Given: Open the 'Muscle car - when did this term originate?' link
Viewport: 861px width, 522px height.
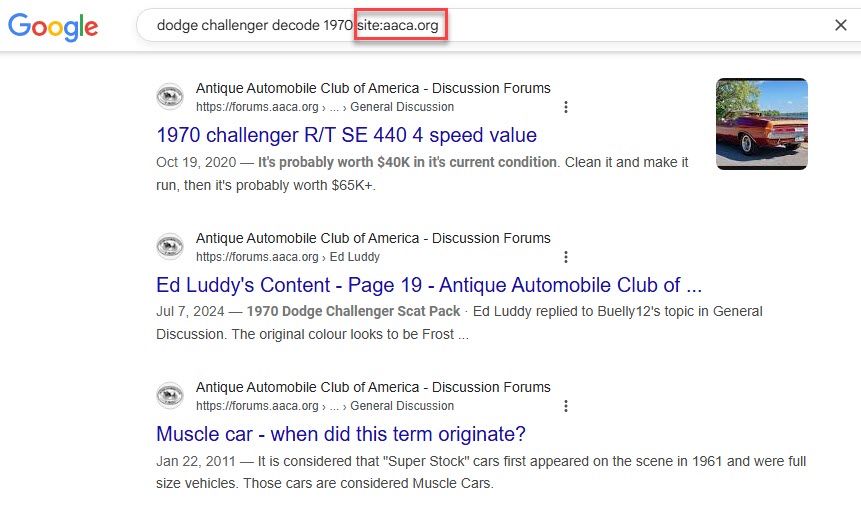Looking at the screenshot, I should coord(341,434).
